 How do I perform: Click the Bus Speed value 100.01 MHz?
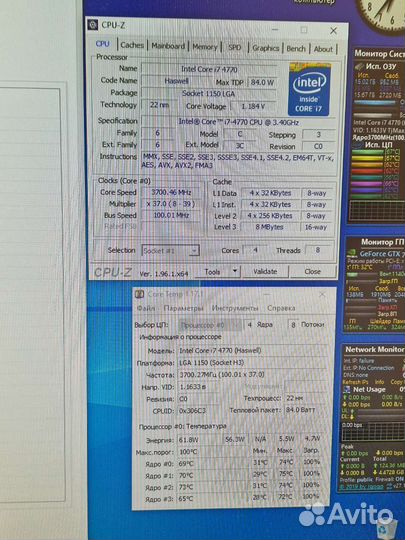coord(171,215)
